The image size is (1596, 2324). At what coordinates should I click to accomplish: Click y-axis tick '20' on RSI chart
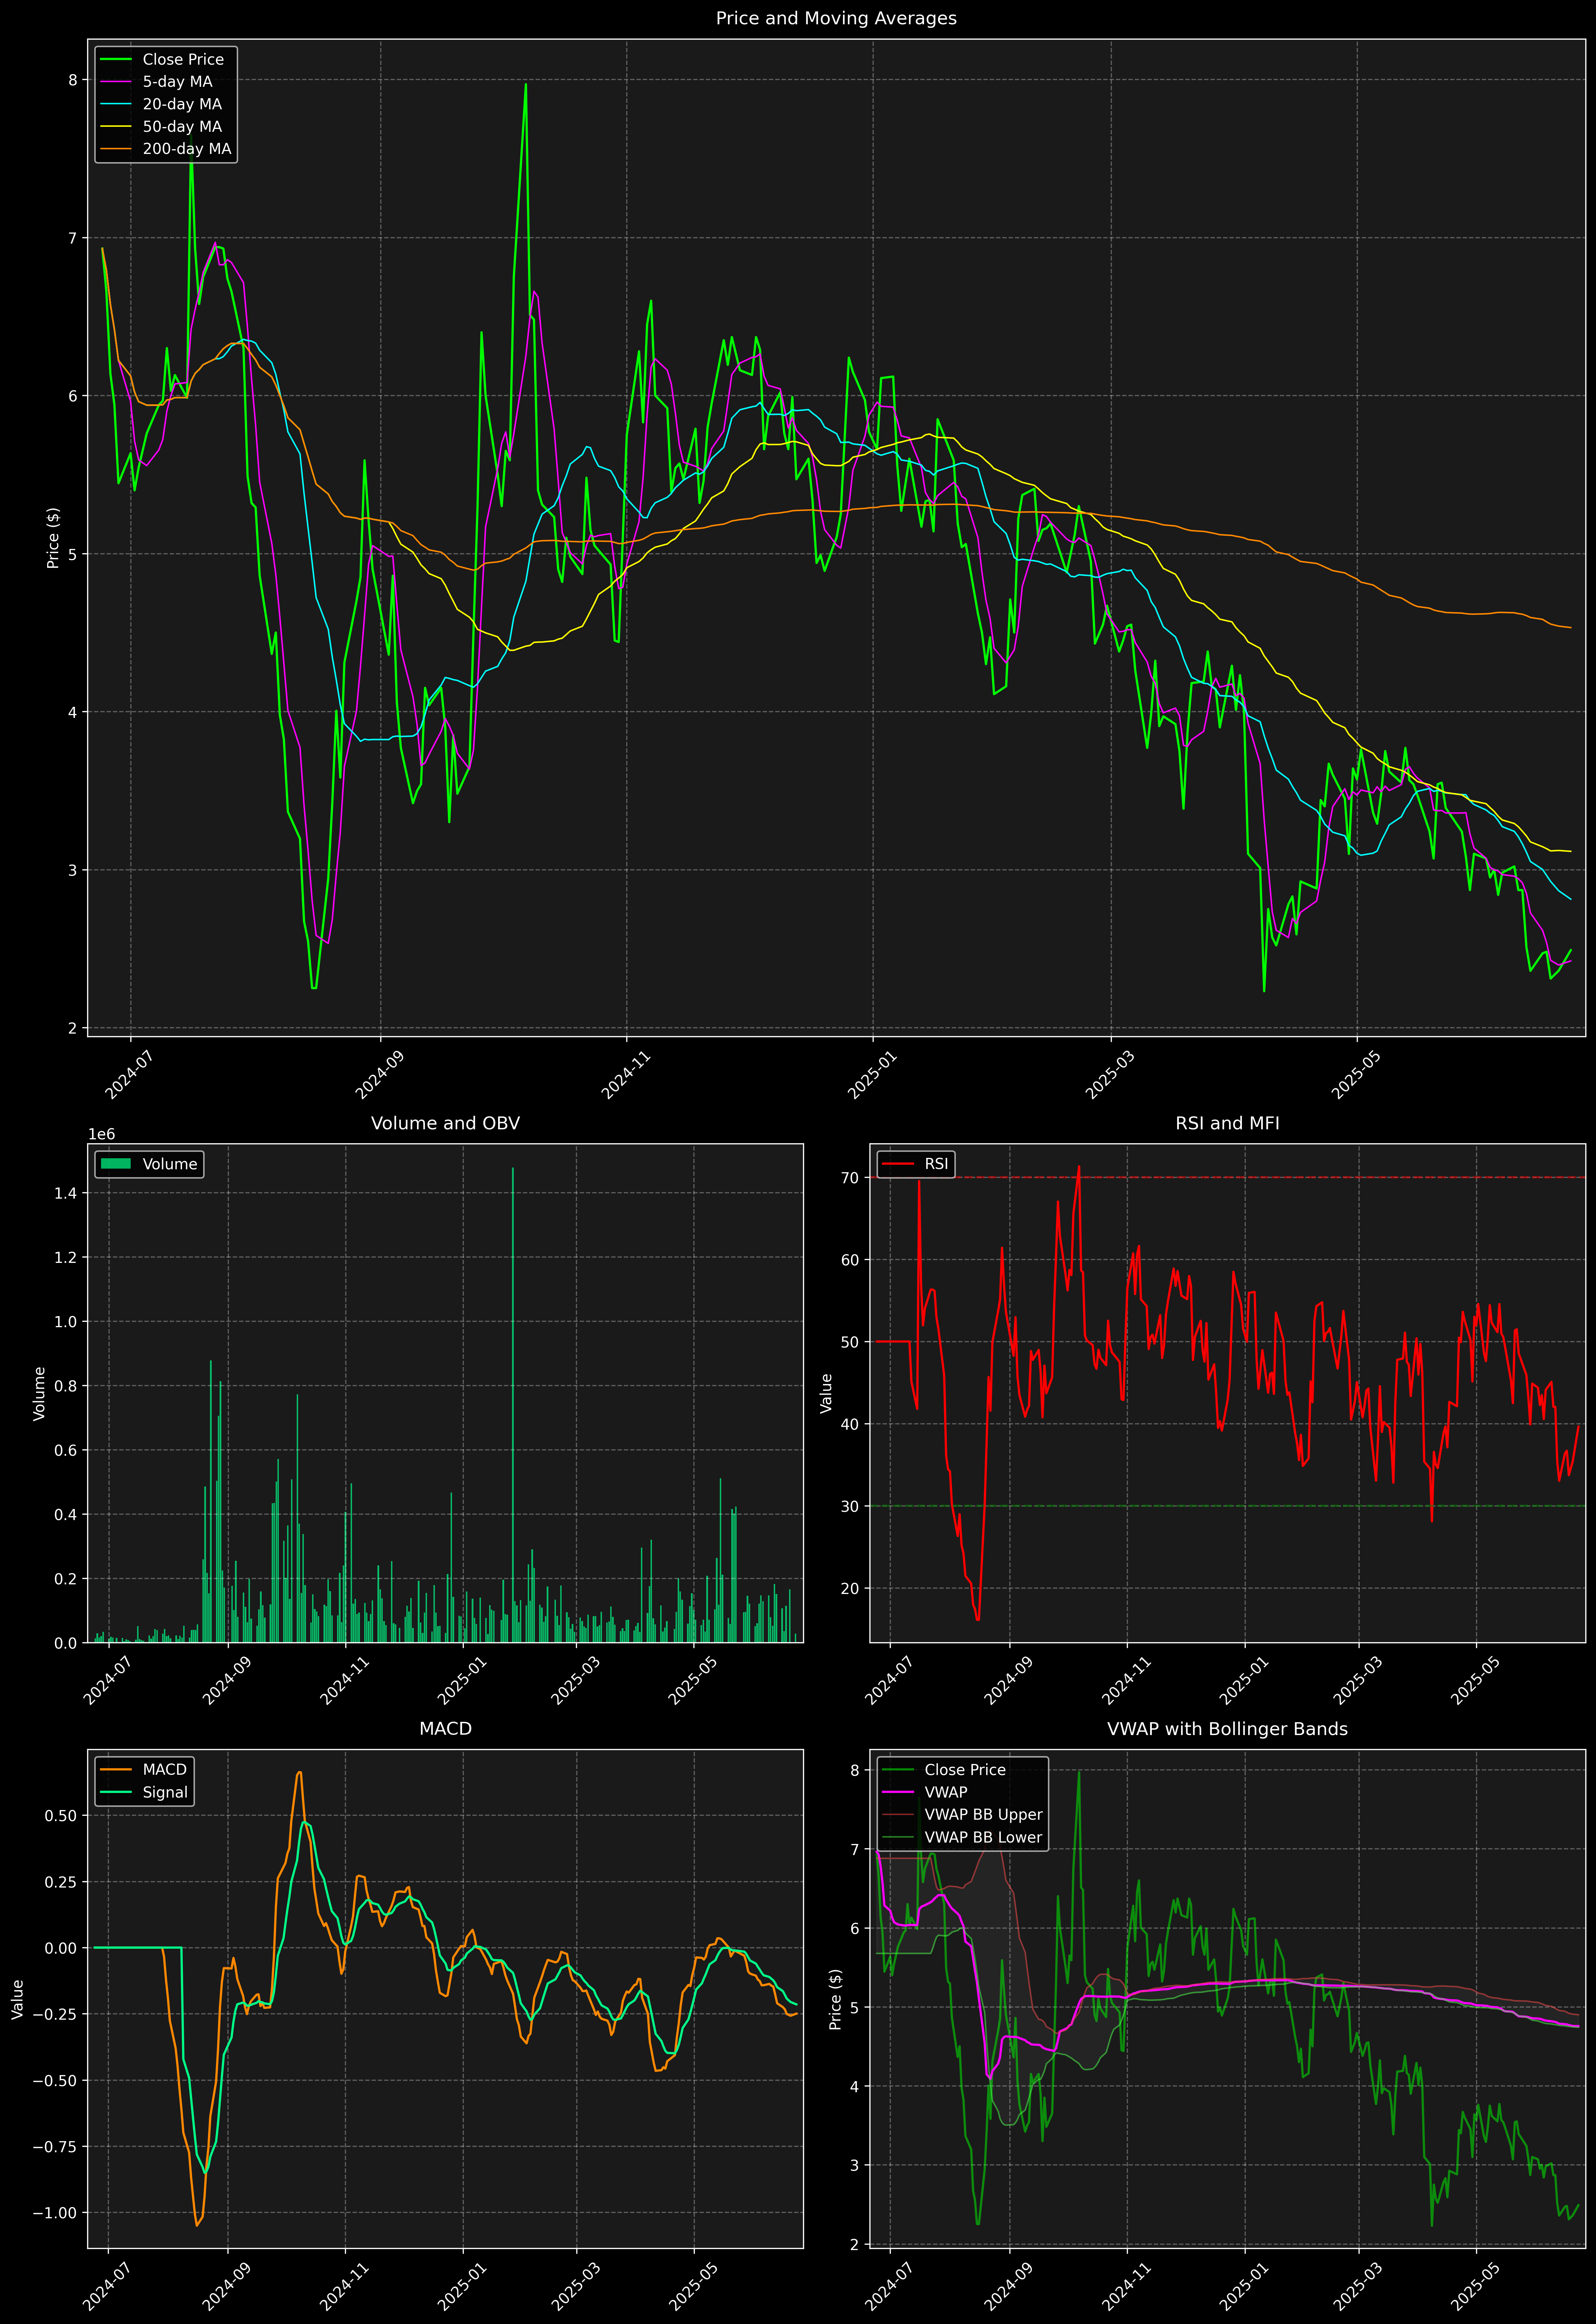[x=850, y=1588]
